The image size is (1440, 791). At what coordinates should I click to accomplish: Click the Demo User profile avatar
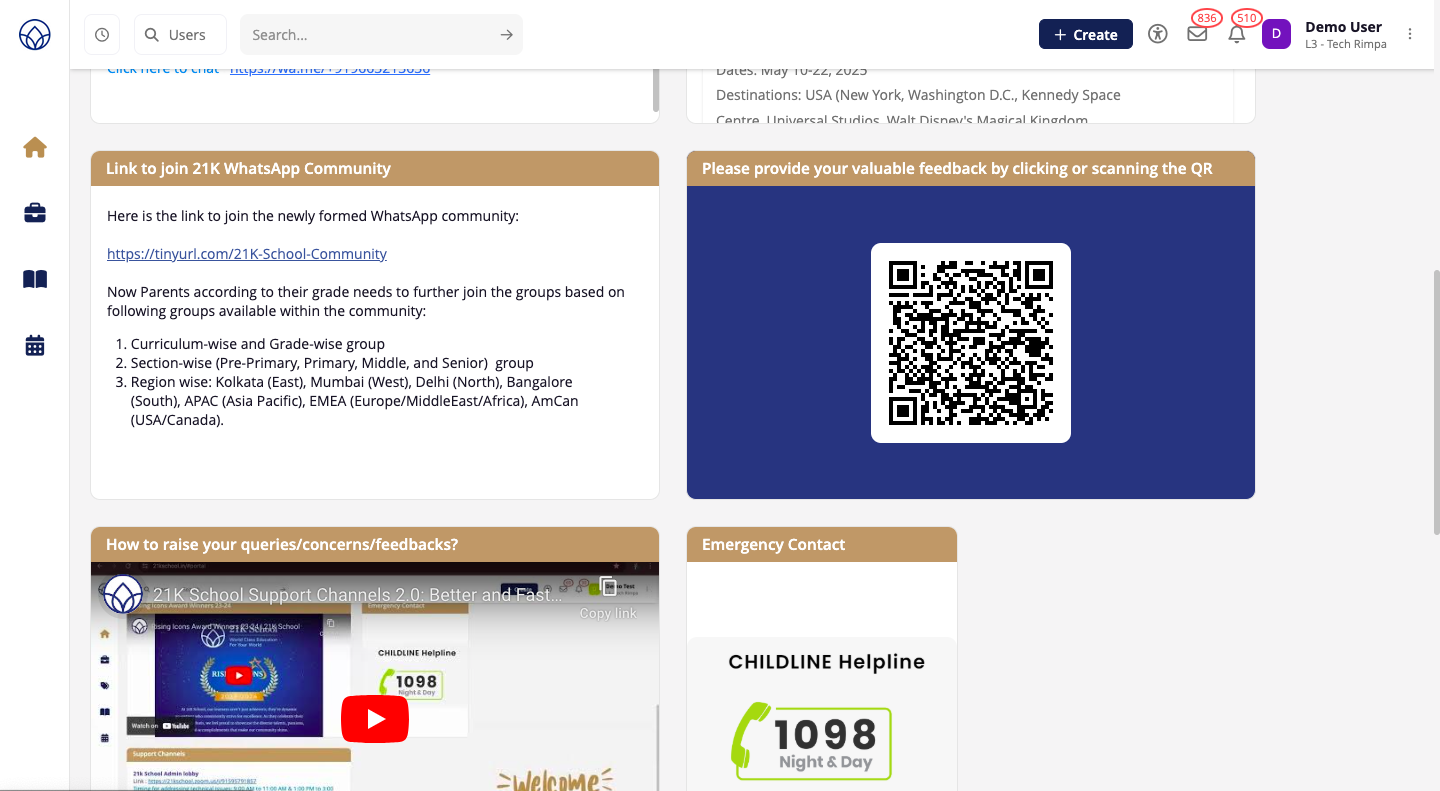click(1276, 34)
